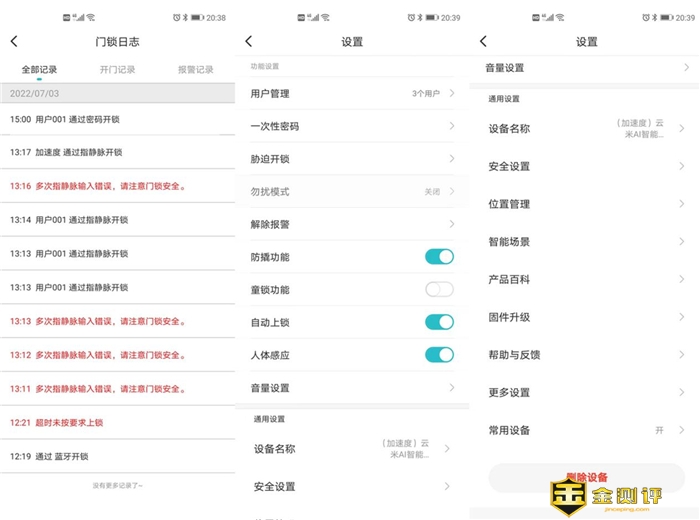Enable the 童锁功能 toggle
Image resolution: width=700 pixels, height=520 pixels.
[439, 290]
